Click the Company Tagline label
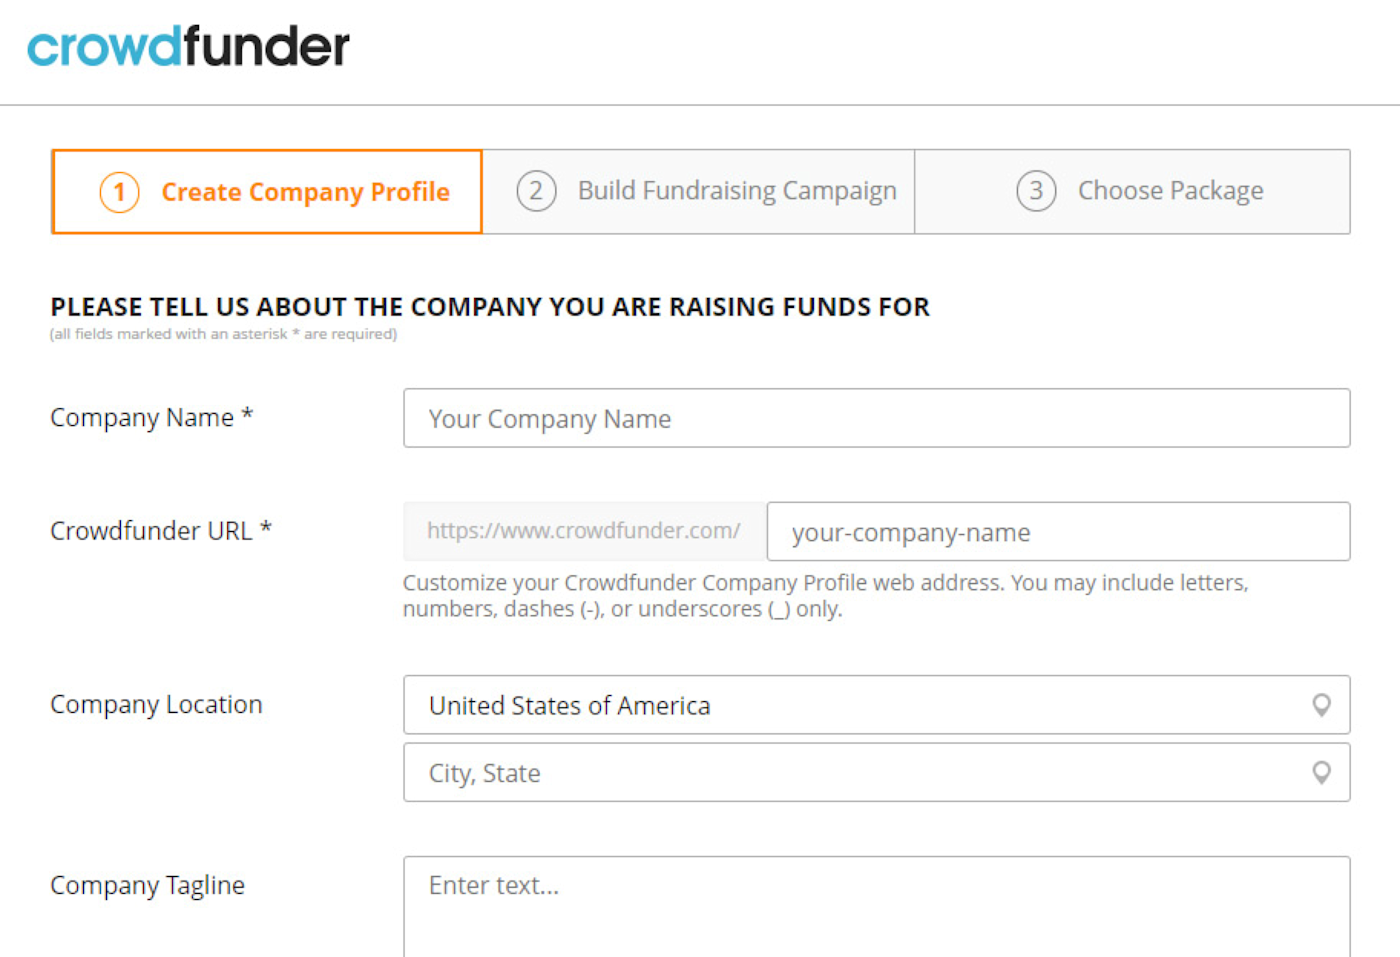This screenshot has height=957, width=1400. pyautogui.click(x=147, y=886)
